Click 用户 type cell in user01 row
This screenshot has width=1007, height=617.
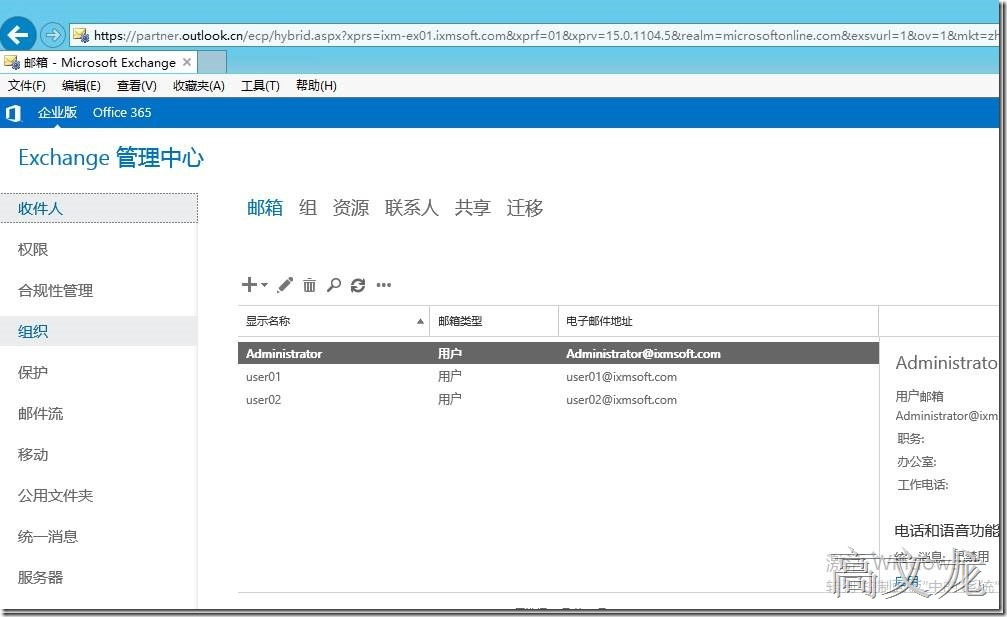(450, 376)
